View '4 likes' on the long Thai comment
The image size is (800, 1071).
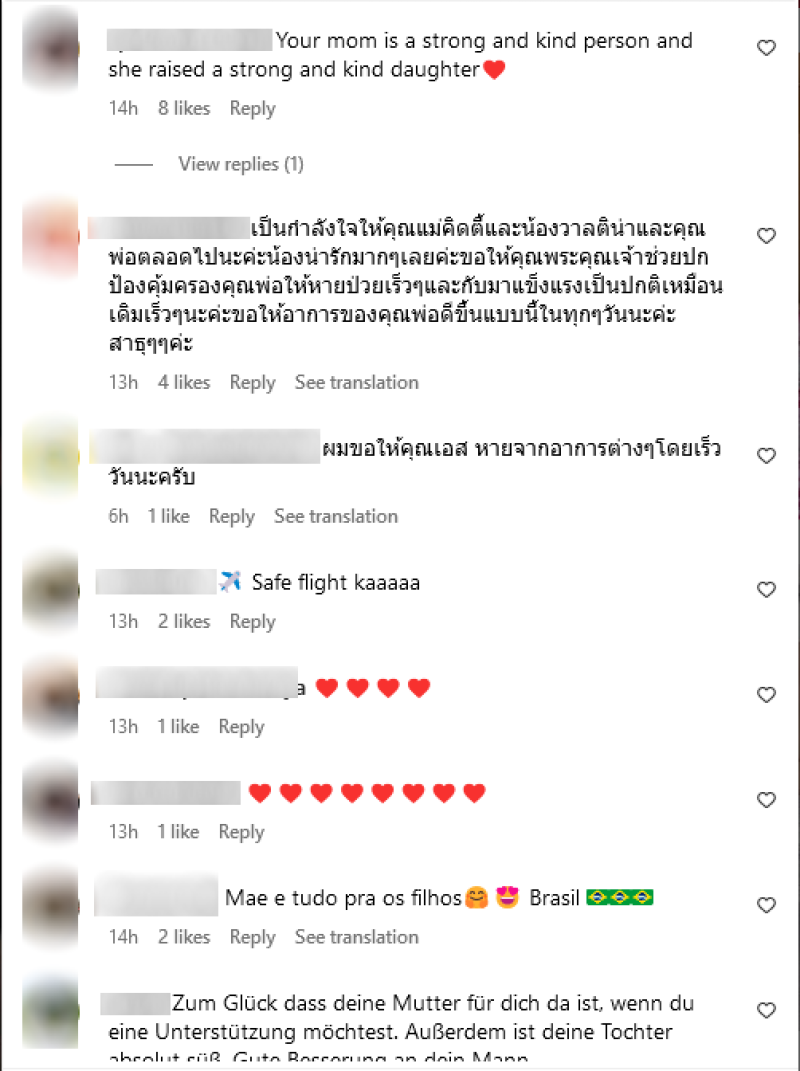(x=184, y=382)
